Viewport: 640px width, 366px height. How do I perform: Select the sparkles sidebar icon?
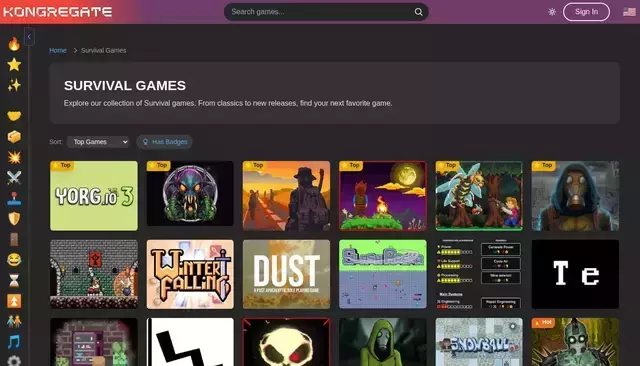click(x=14, y=85)
